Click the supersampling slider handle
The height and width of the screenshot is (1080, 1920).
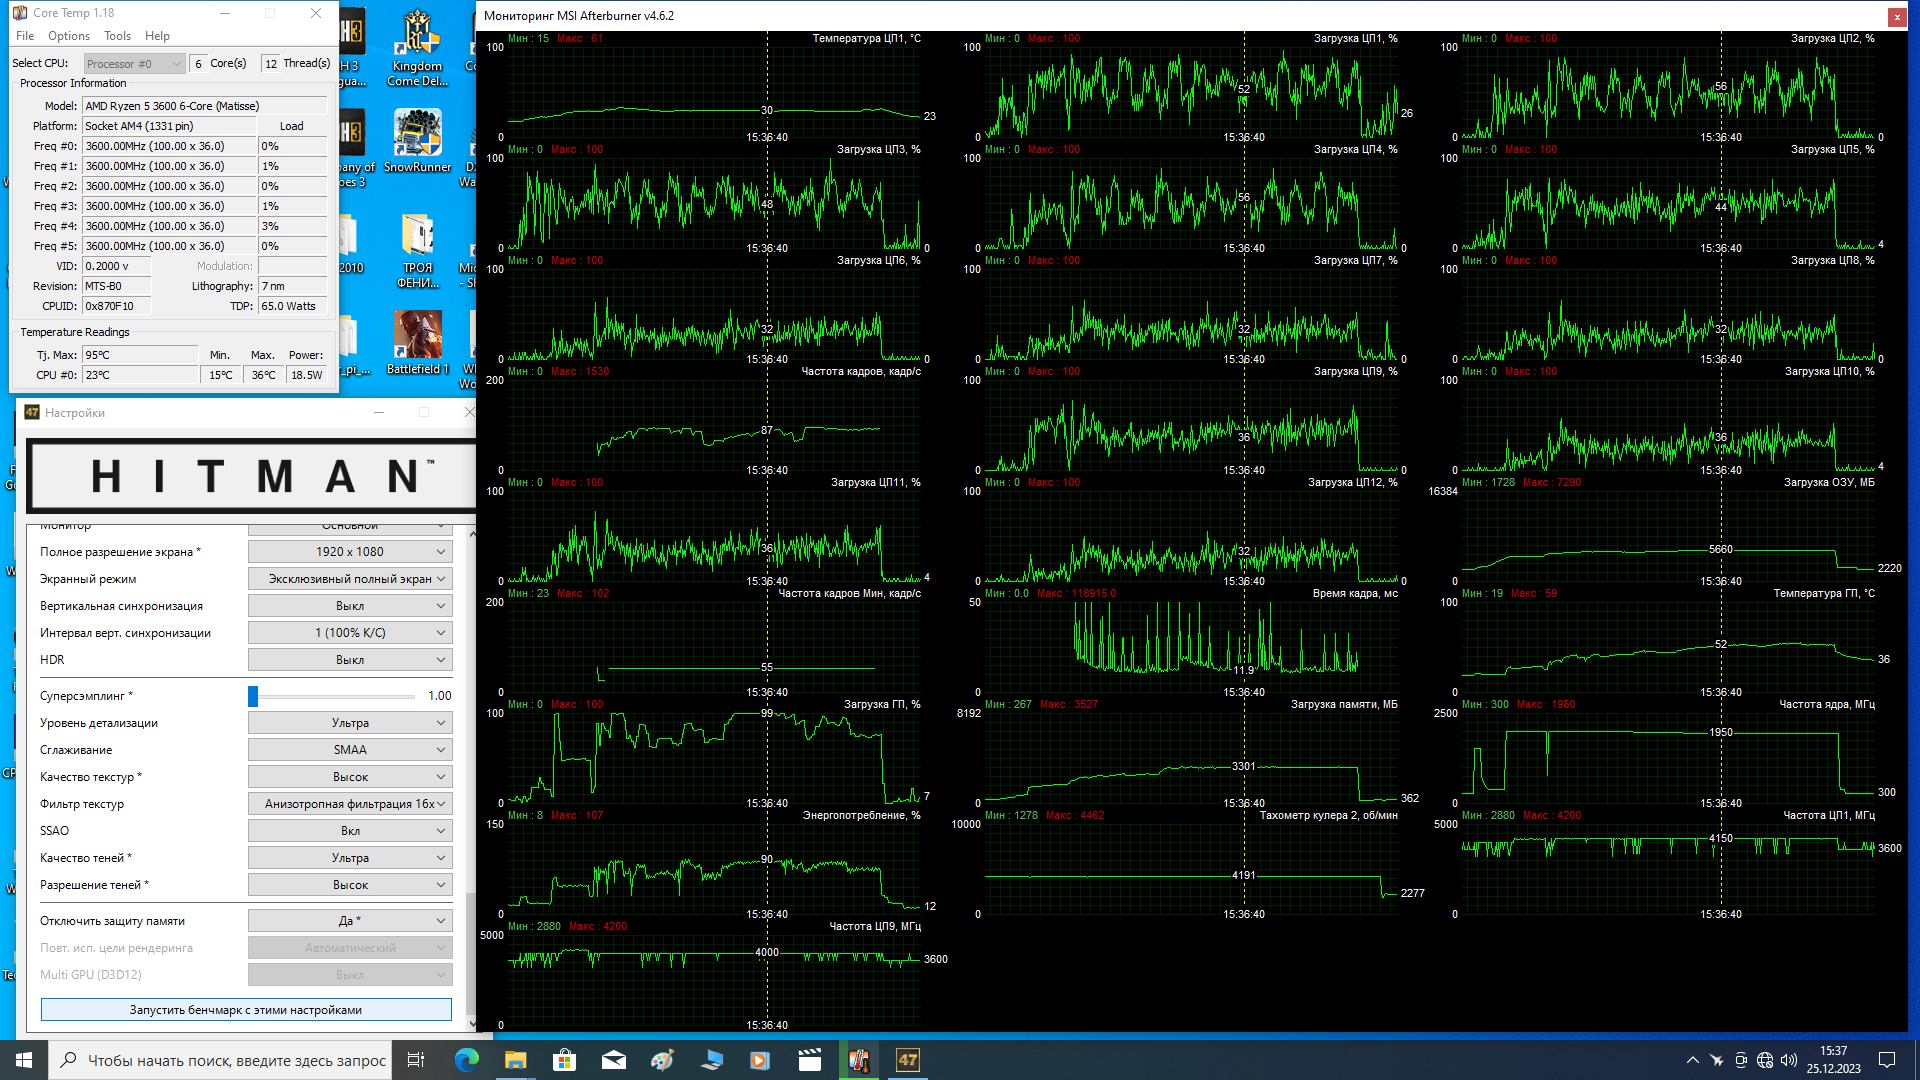tap(253, 696)
